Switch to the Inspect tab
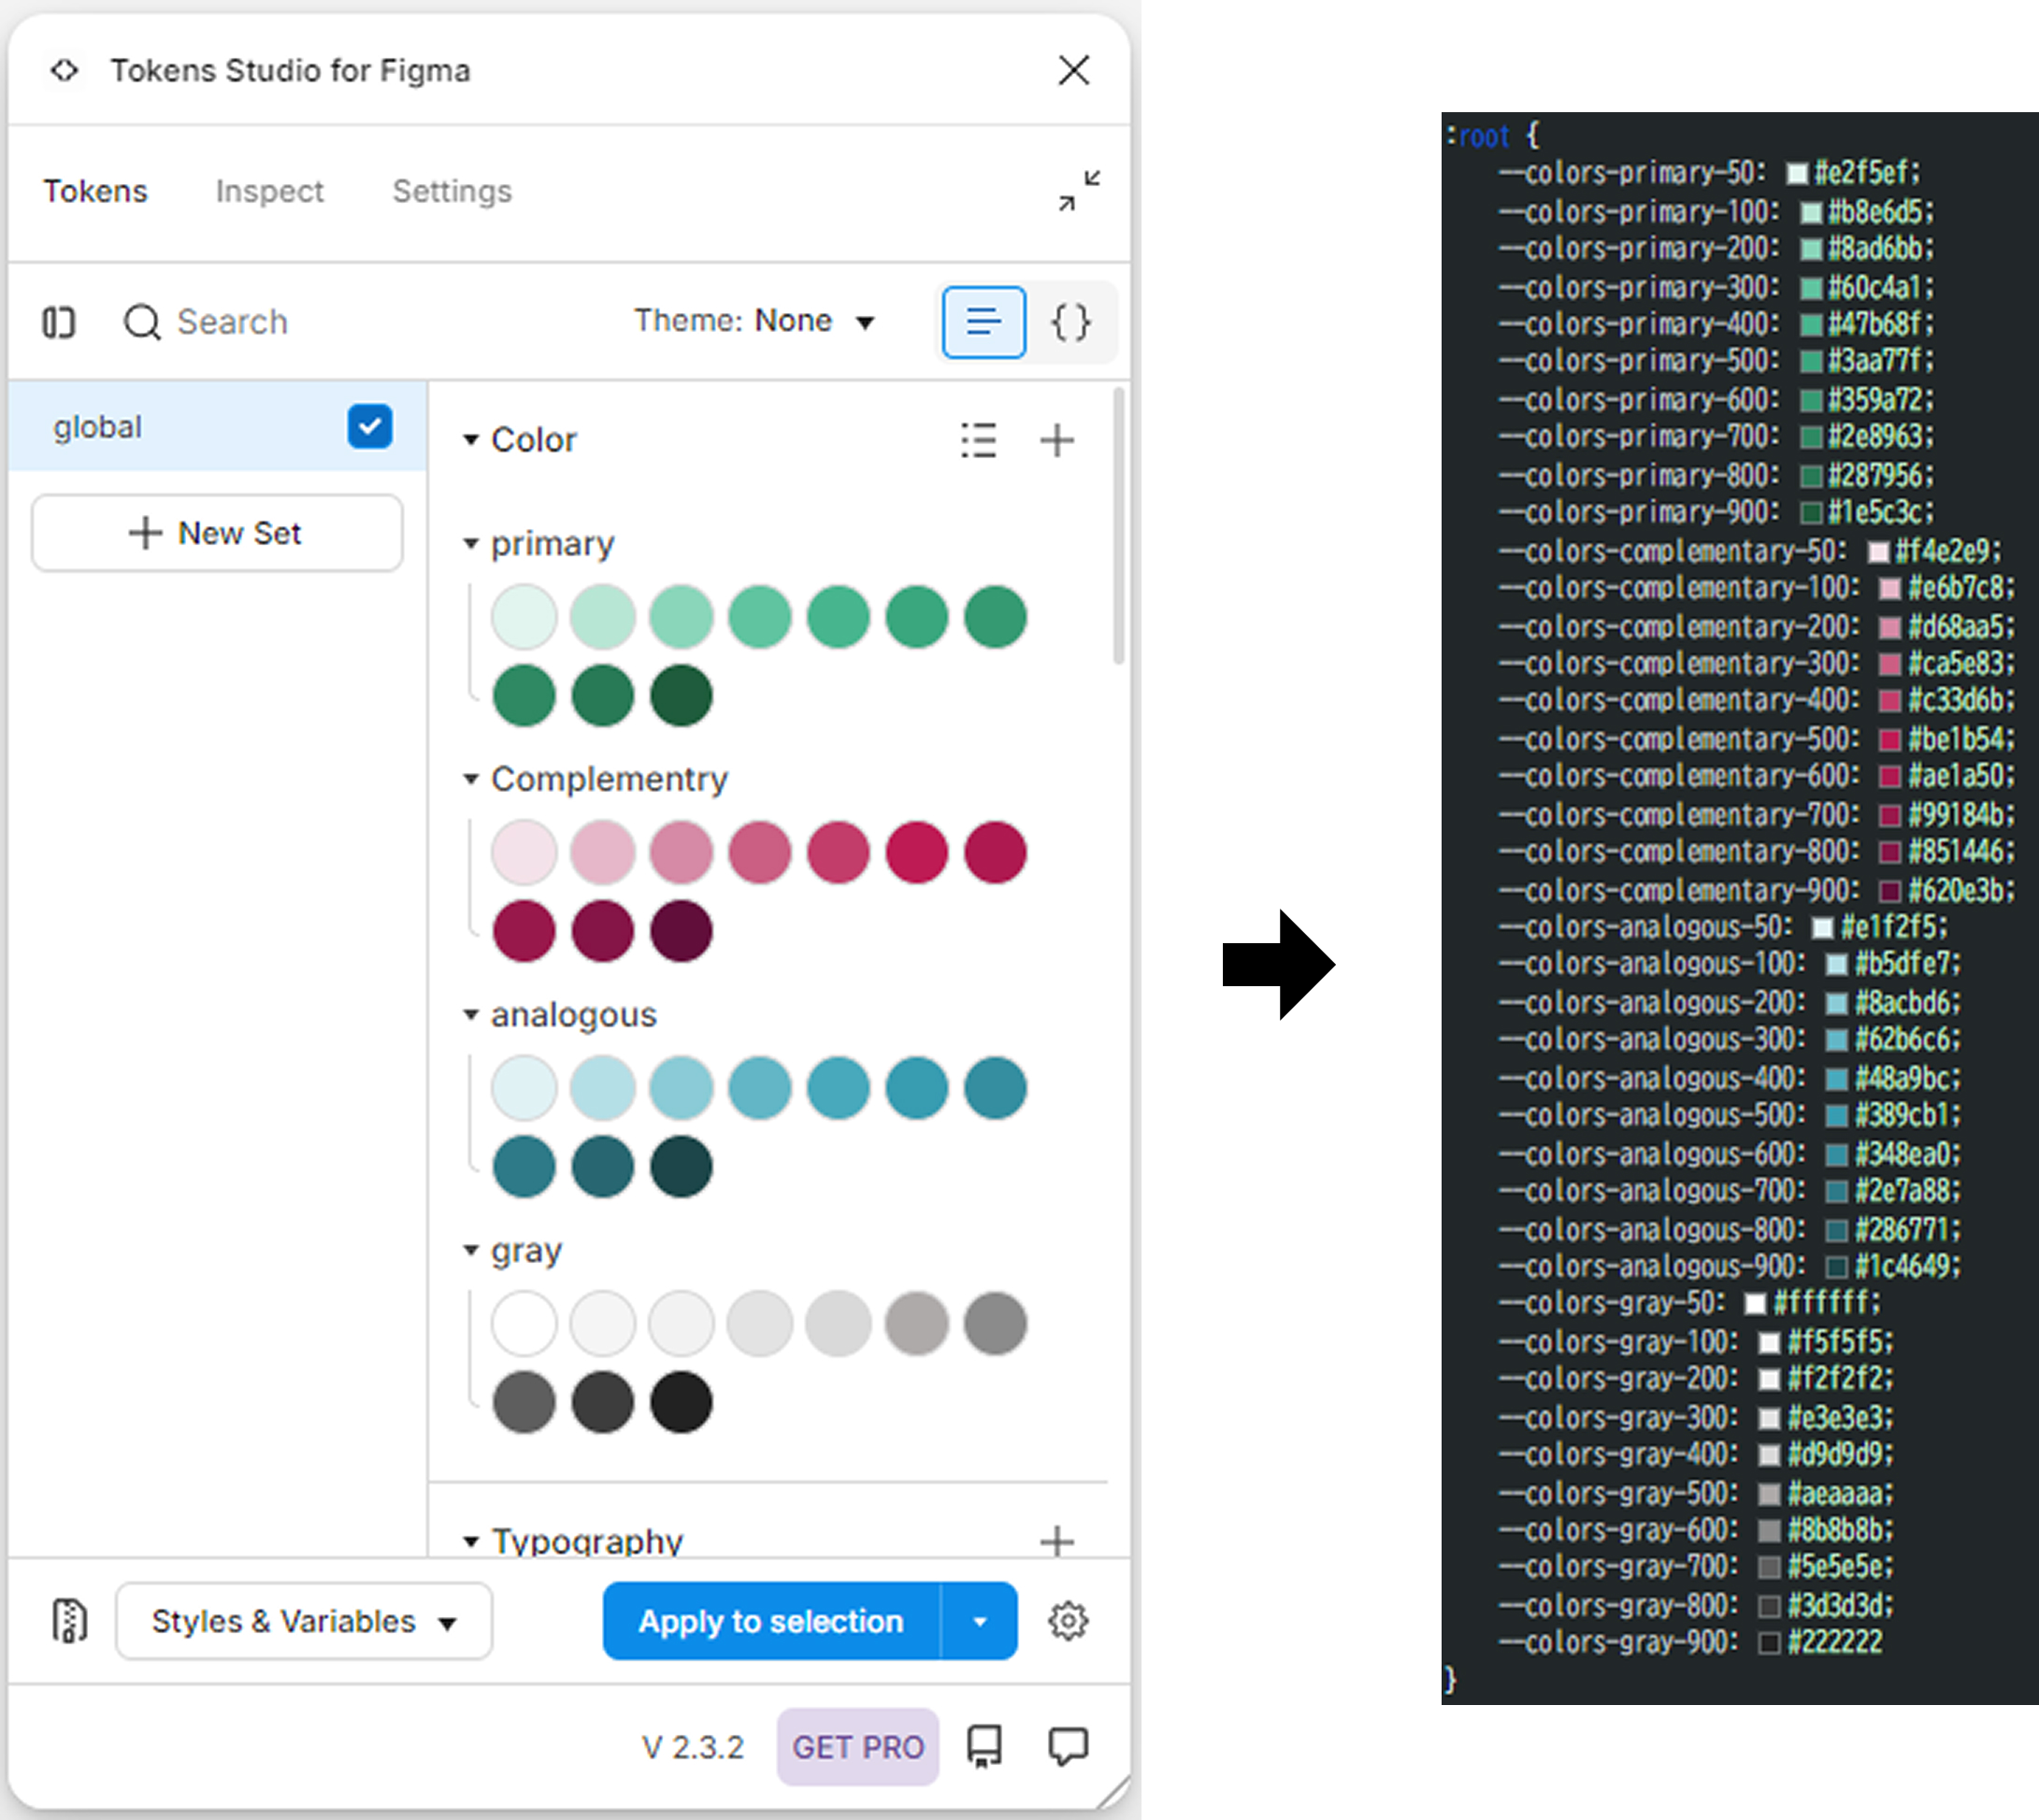 point(269,191)
